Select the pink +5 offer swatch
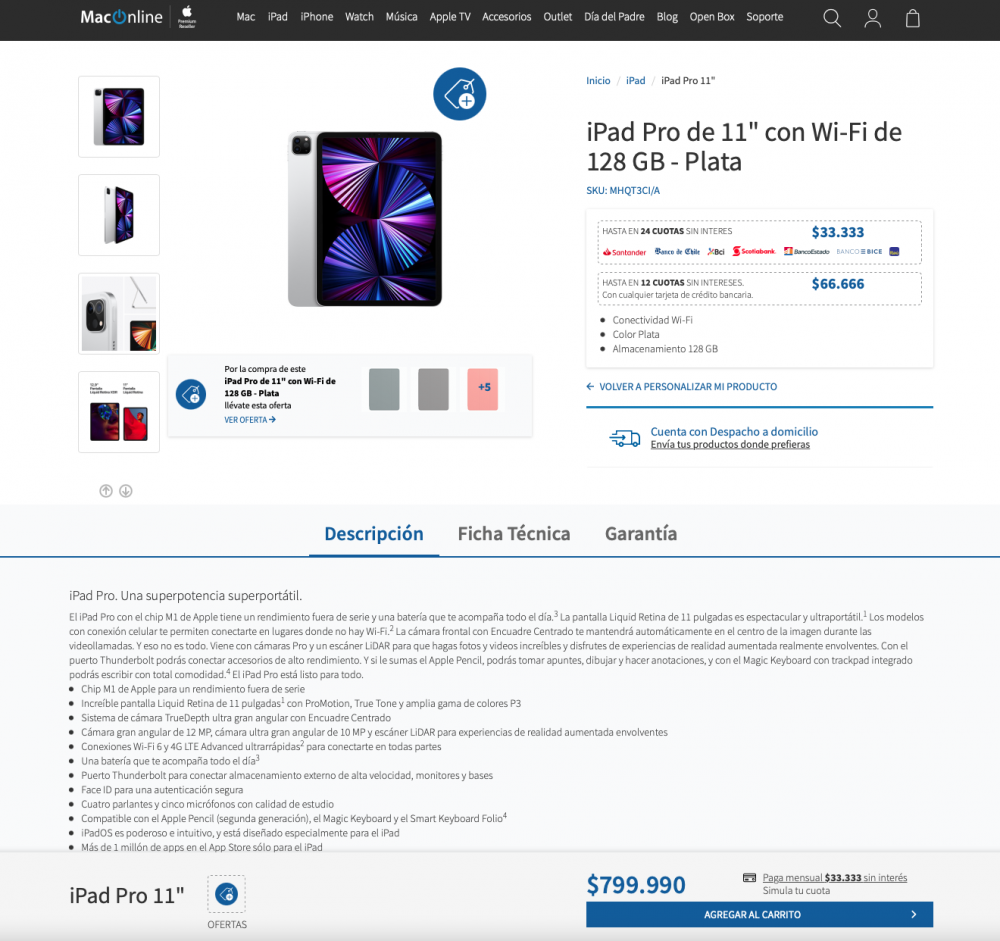1000x941 pixels. 483,389
